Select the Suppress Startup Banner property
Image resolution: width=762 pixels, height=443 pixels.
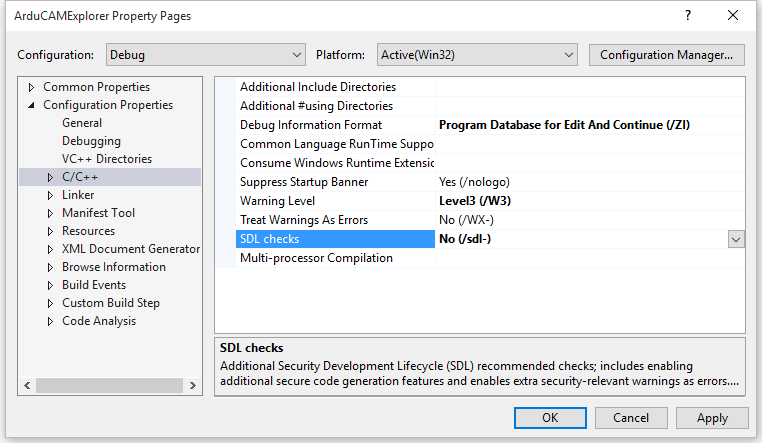click(x=335, y=182)
